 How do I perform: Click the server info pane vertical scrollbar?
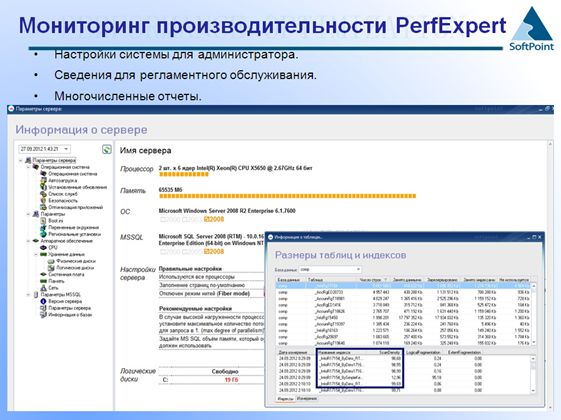551,275
